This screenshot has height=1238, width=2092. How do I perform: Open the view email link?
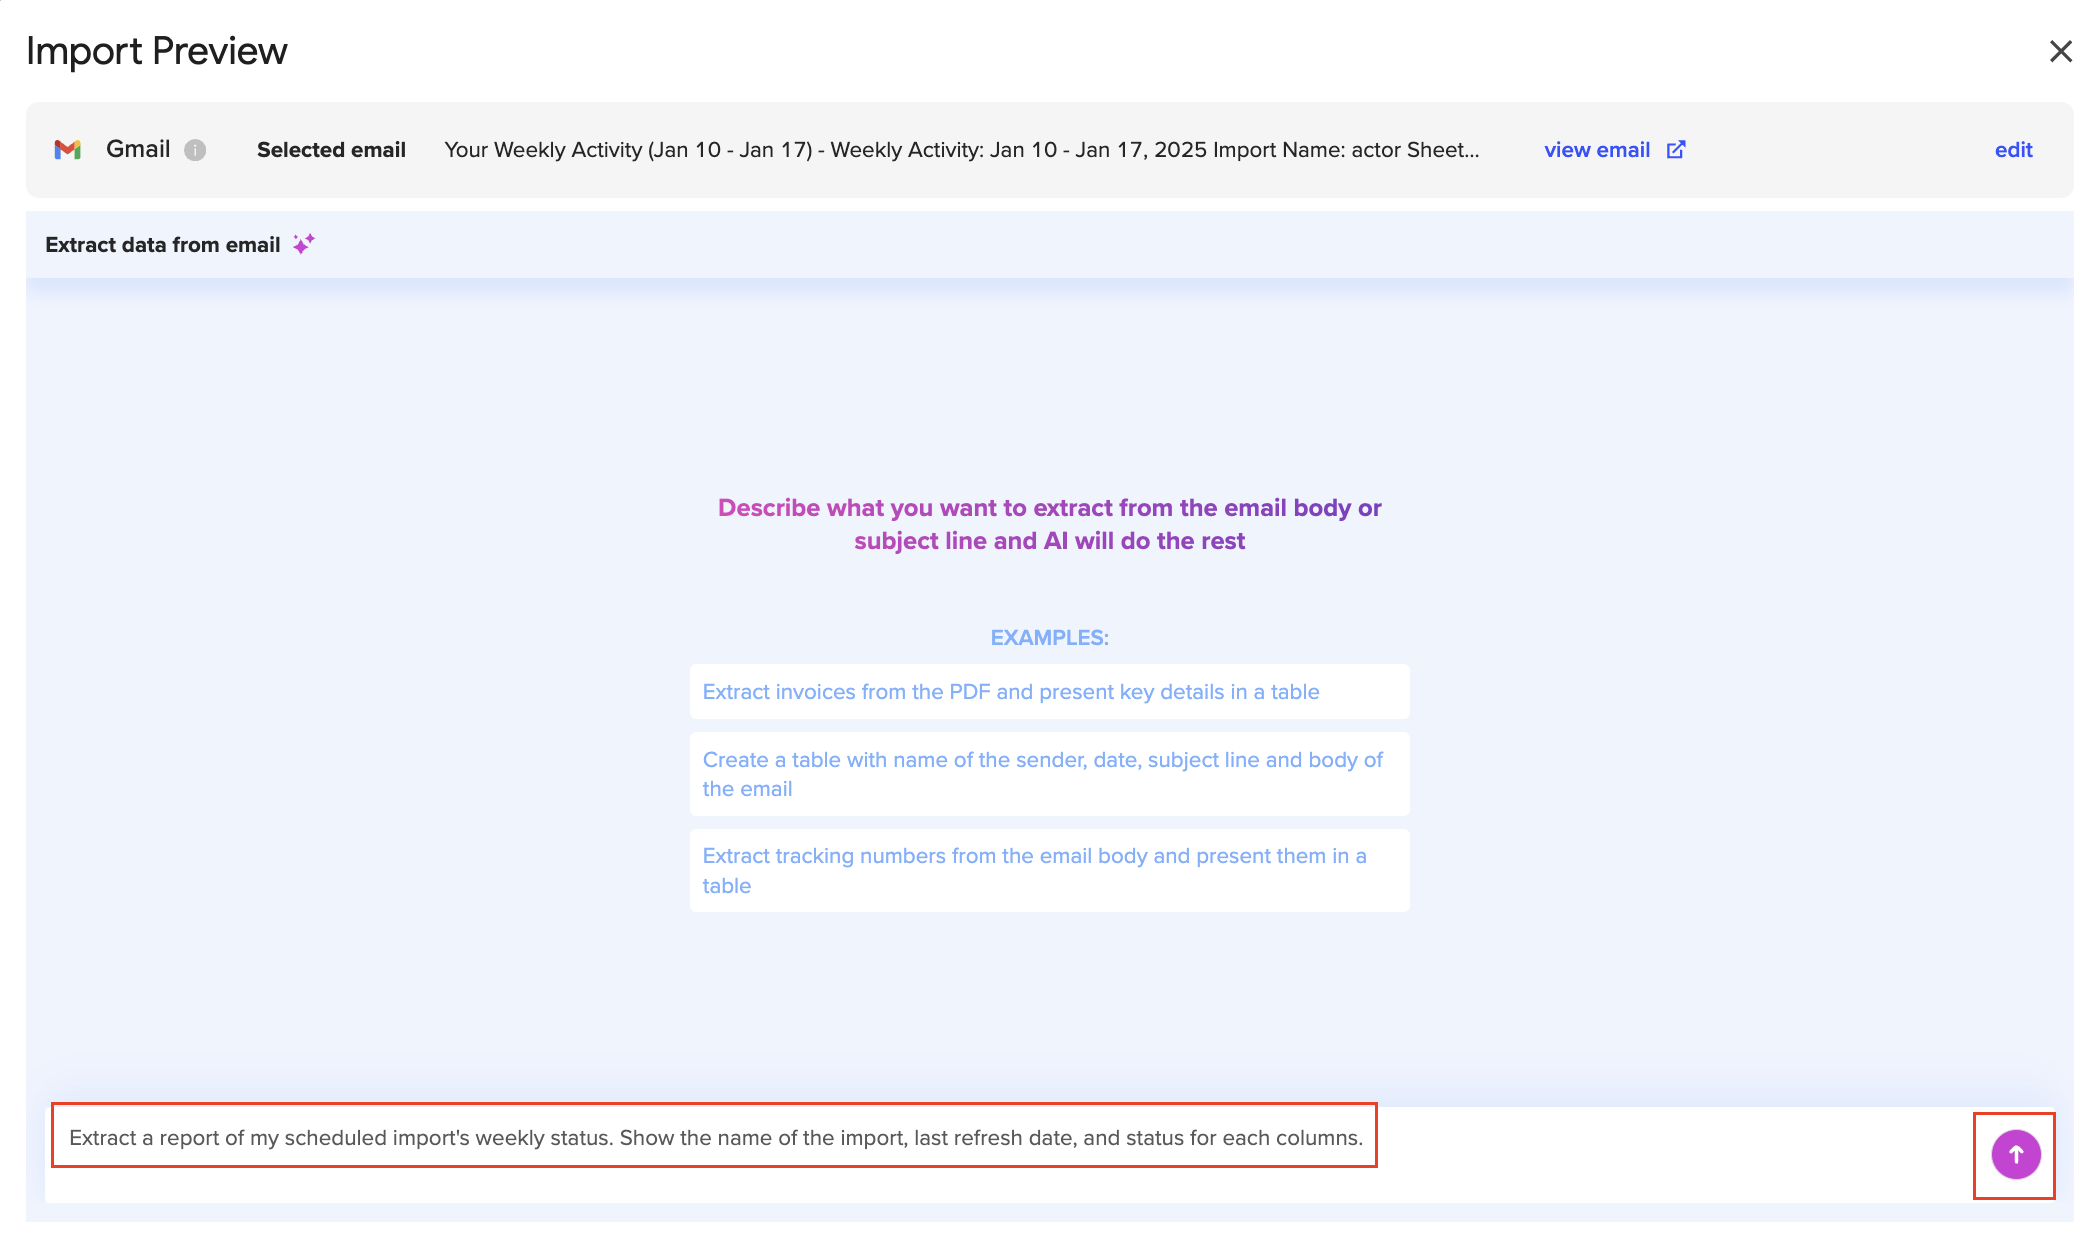(x=1596, y=150)
